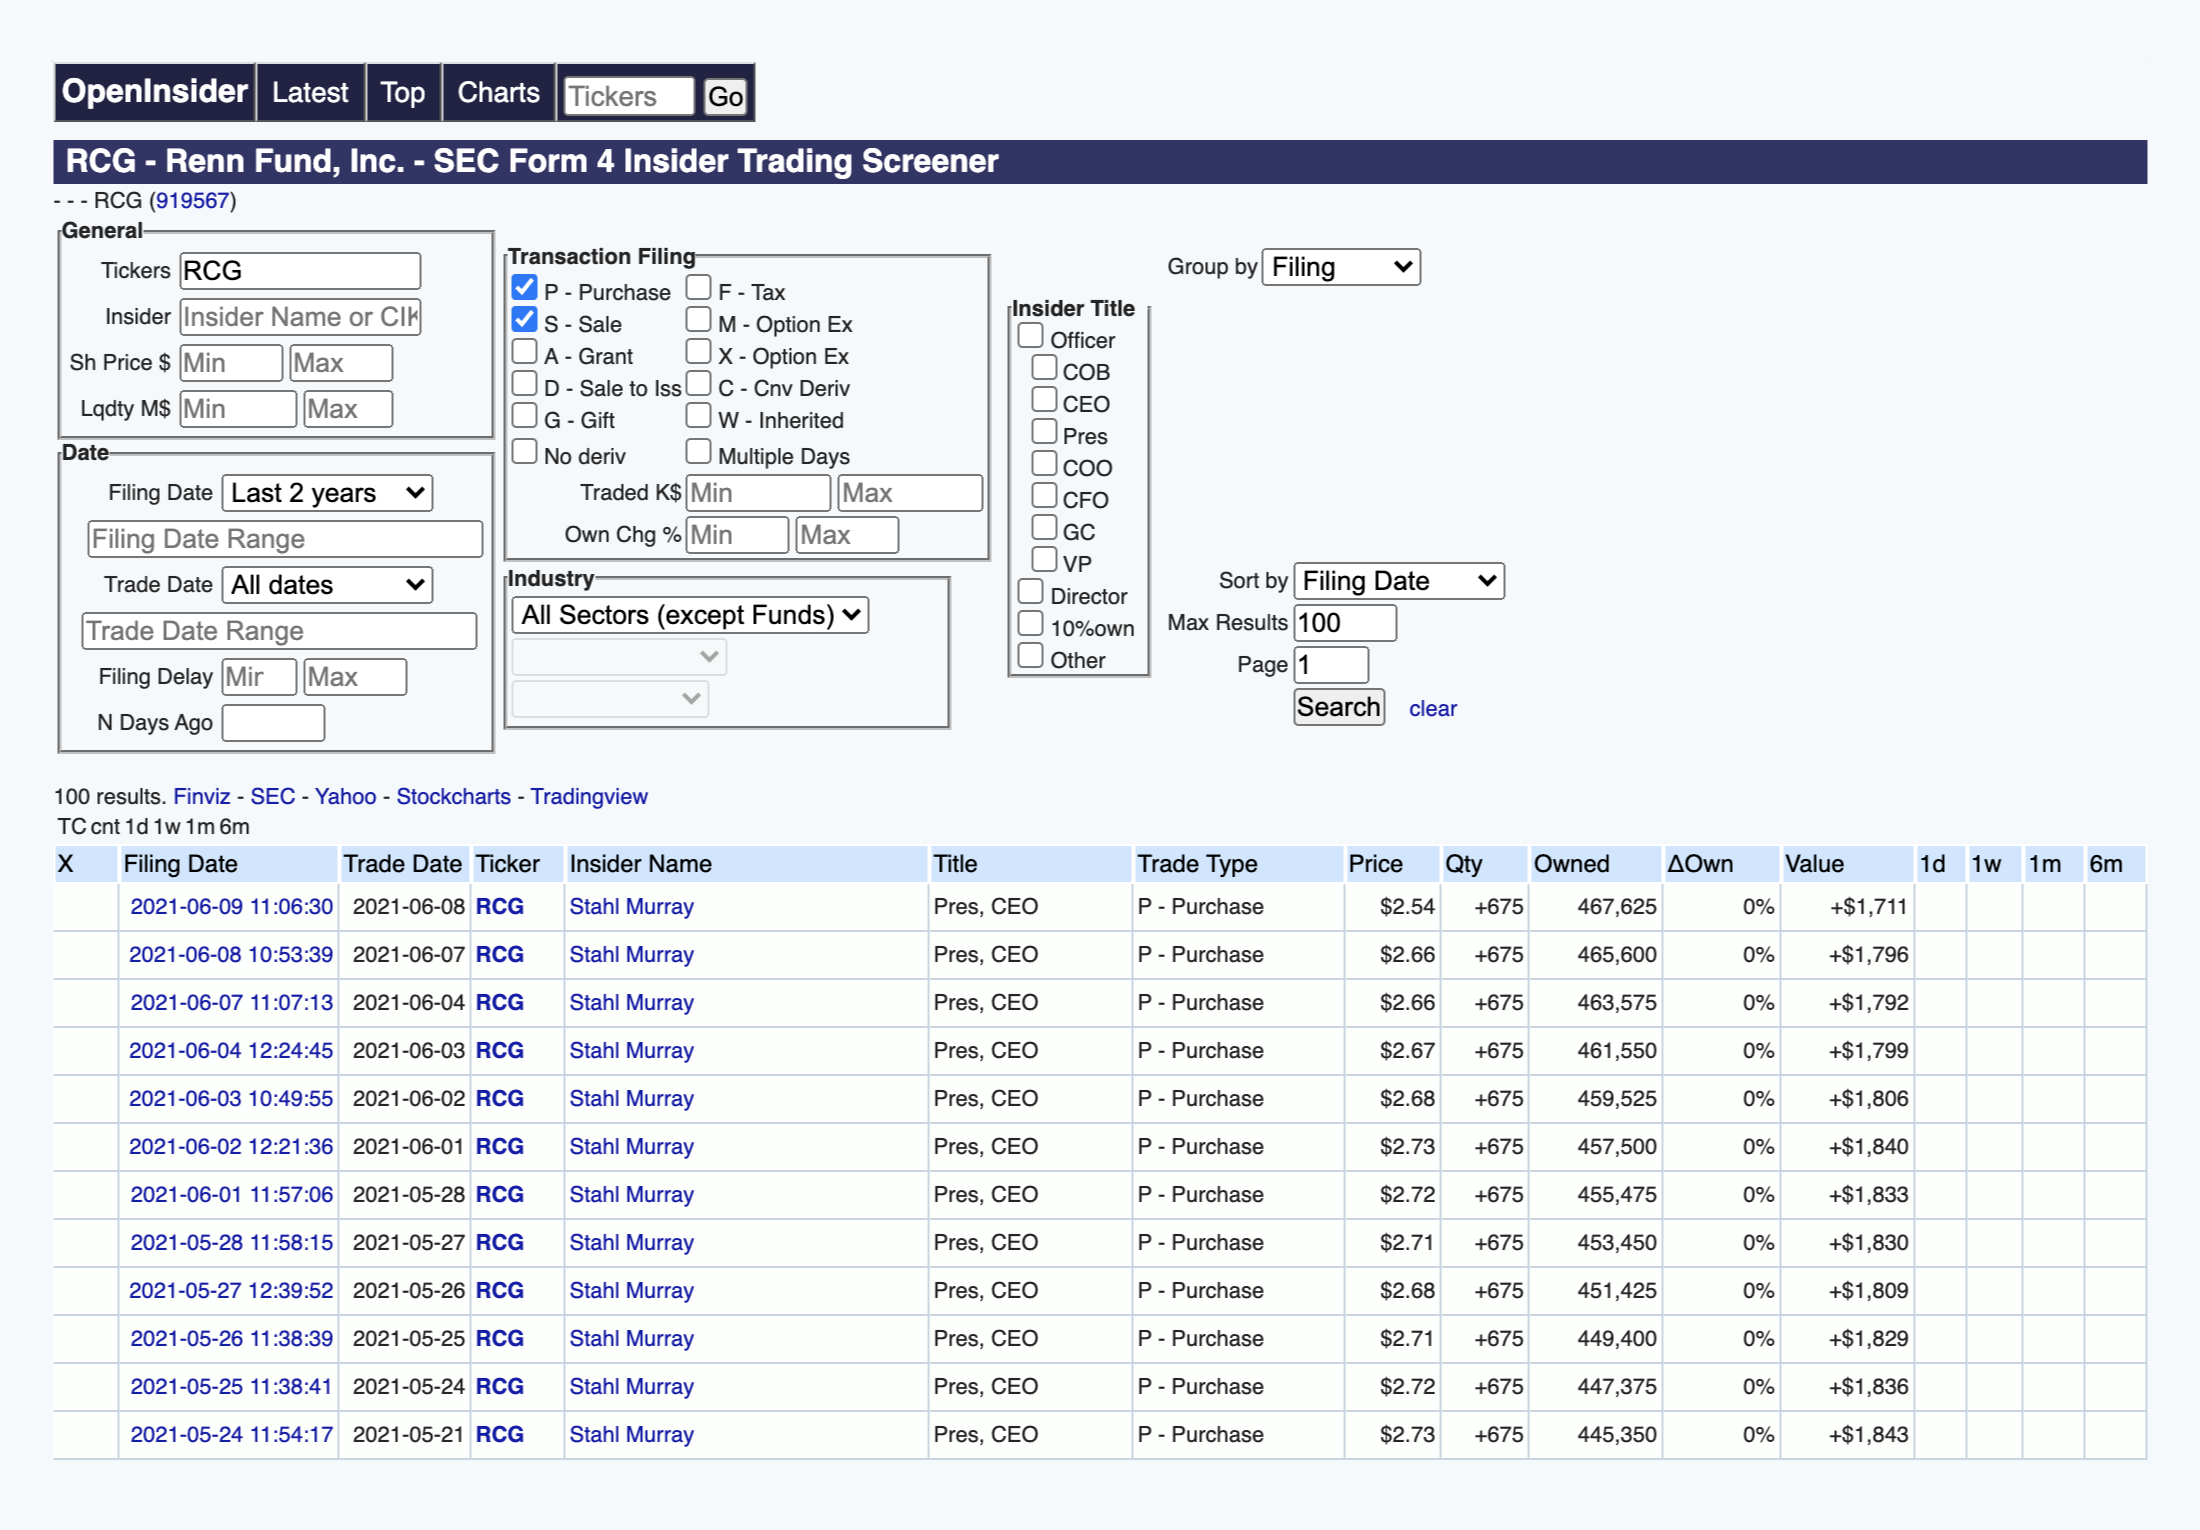
Task: Click owned amount 445,350
Action: [1616, 1435]
